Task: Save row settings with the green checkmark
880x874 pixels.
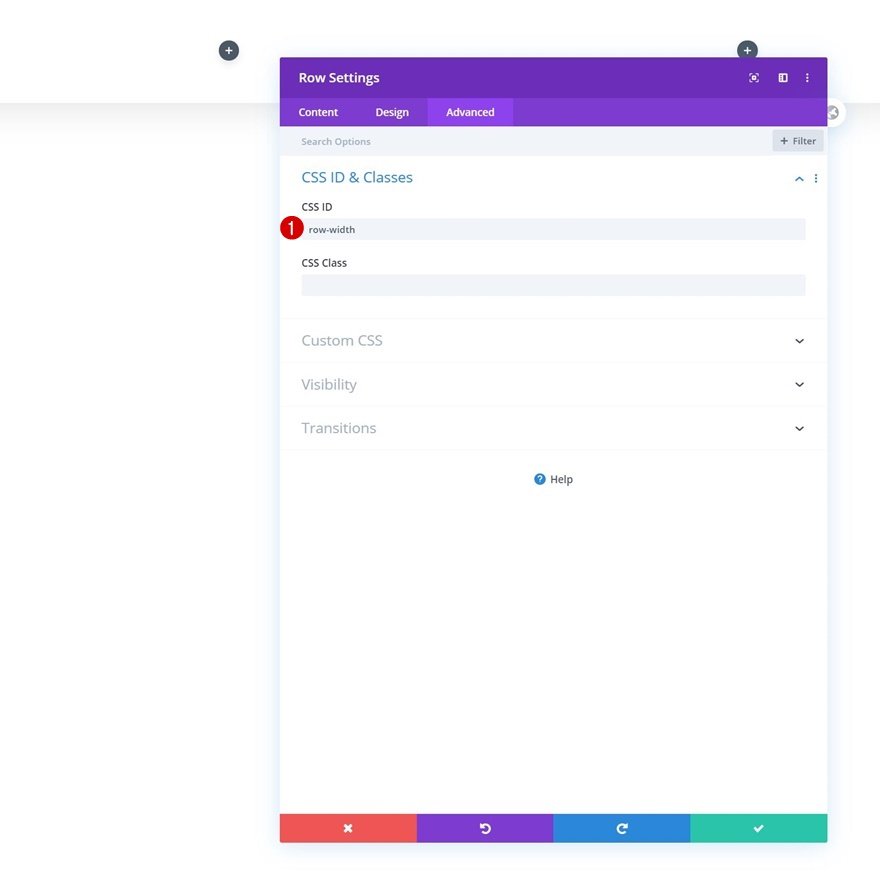Action: (759, 828)
